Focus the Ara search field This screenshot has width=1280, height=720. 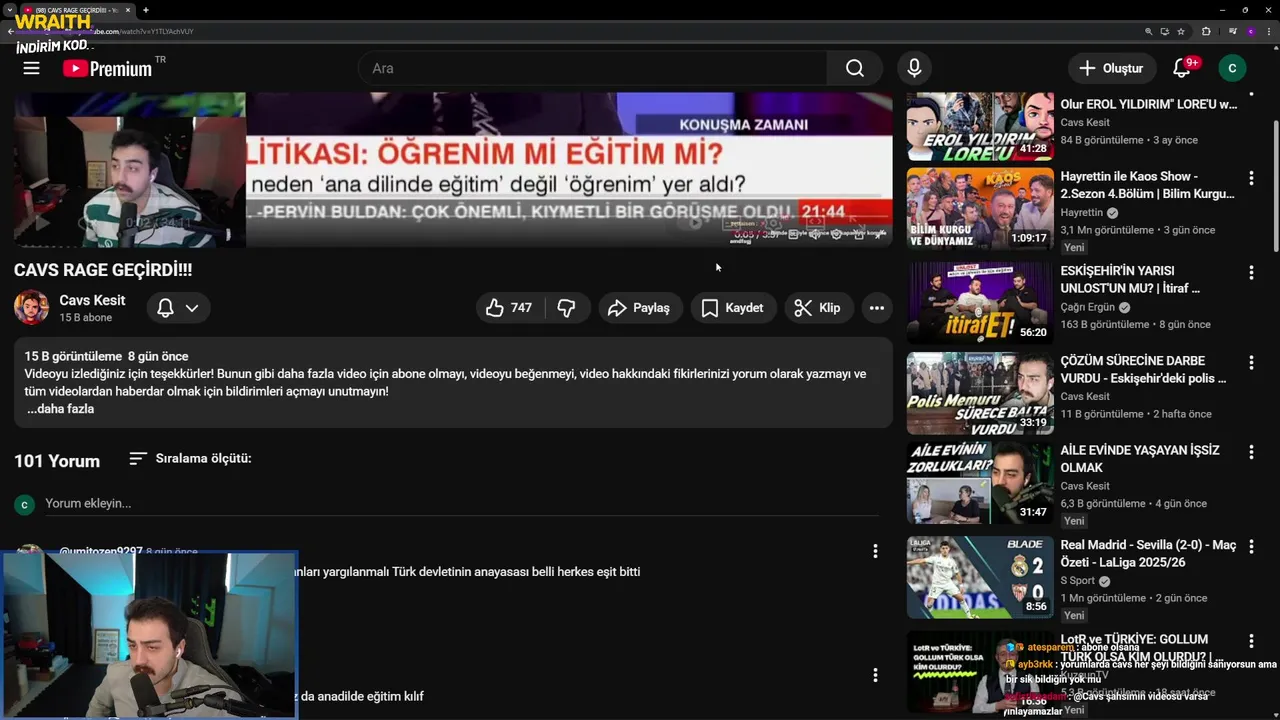pyautogui.click(x=592, y=68)
